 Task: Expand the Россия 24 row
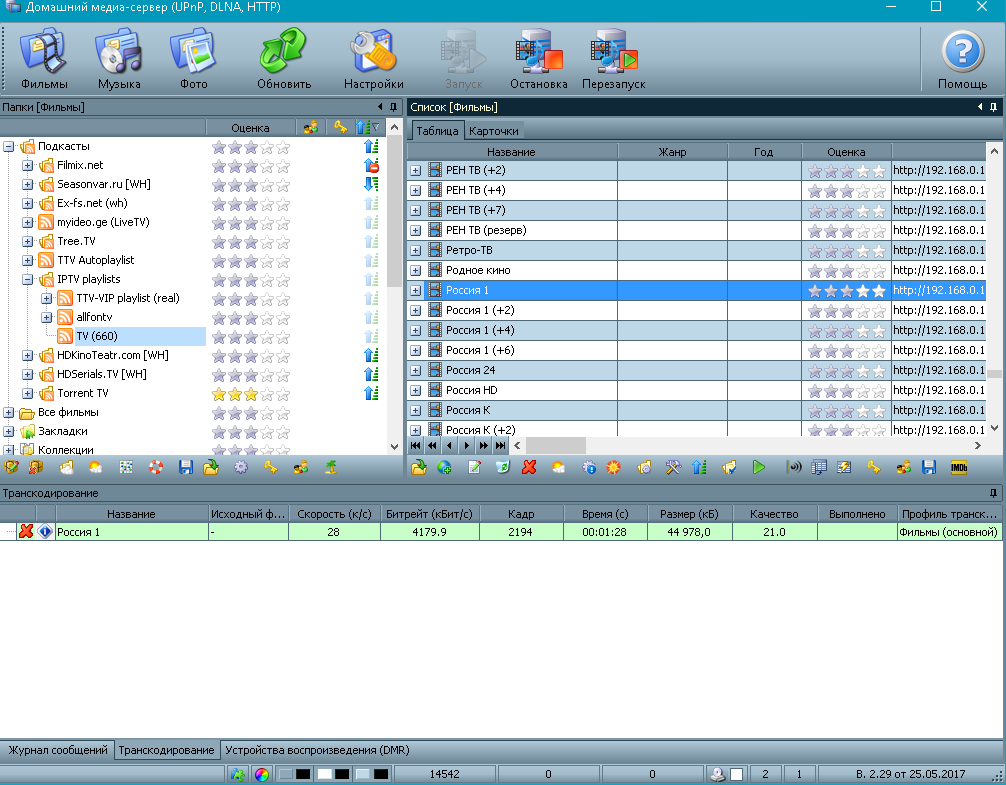(x=416, y=370)
